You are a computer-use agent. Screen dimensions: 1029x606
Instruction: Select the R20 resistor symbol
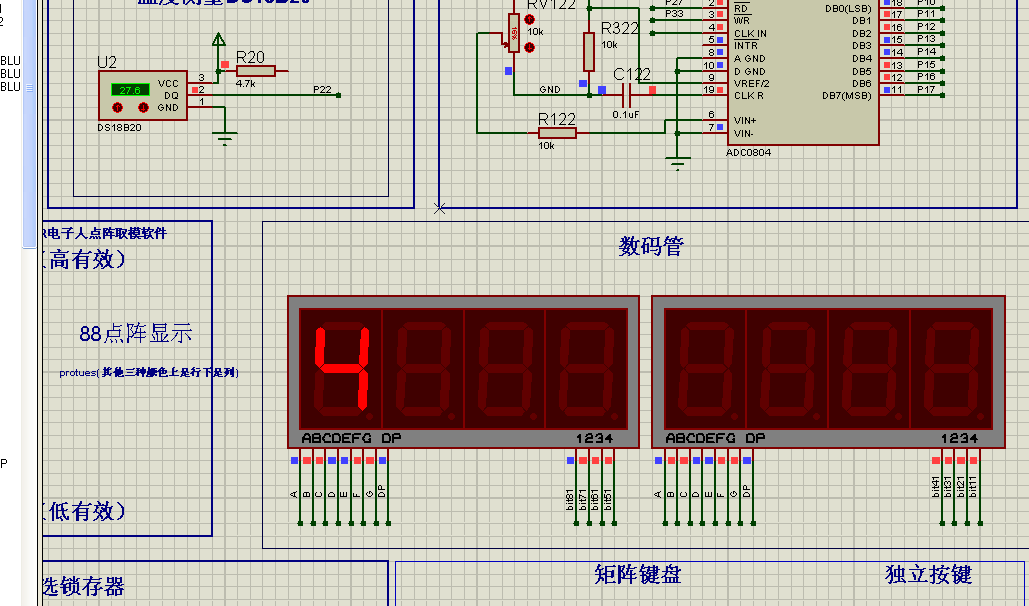(255, 71)
